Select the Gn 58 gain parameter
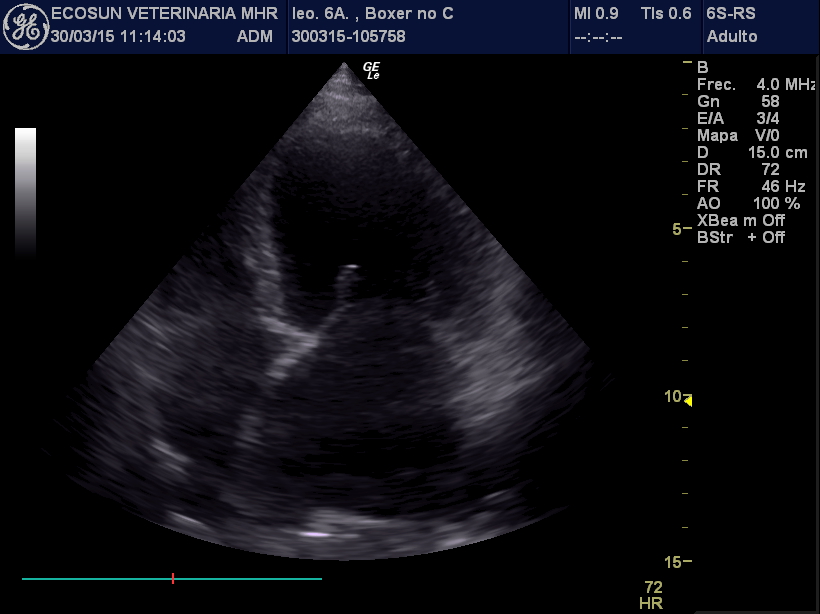820x614 pixels. pyautogui.click(x=738, y=102)
